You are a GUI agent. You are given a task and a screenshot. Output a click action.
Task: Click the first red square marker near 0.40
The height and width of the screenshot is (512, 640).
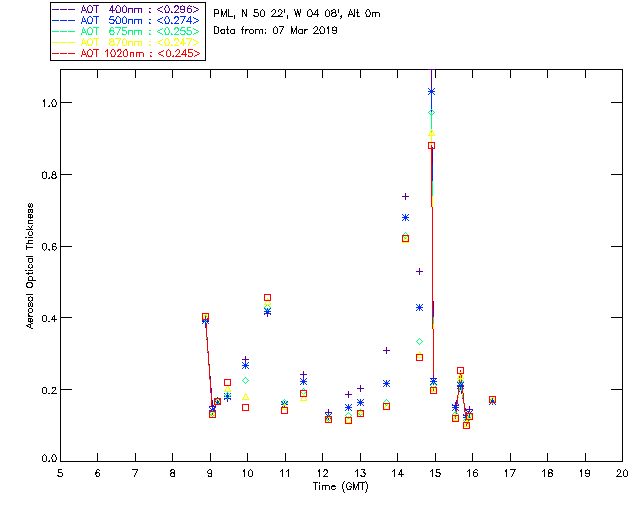pyautogui.click(x=205, y=317)
